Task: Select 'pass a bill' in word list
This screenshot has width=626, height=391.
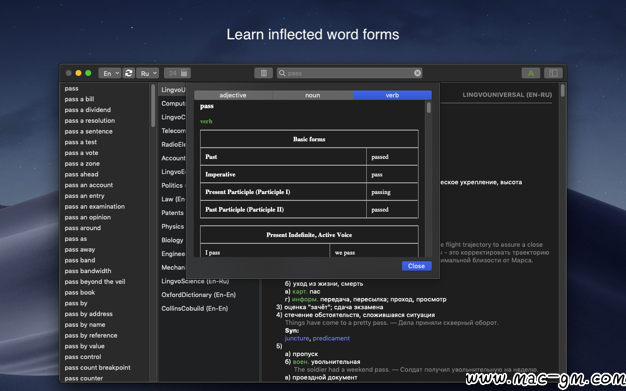Action: coord(79,99)
